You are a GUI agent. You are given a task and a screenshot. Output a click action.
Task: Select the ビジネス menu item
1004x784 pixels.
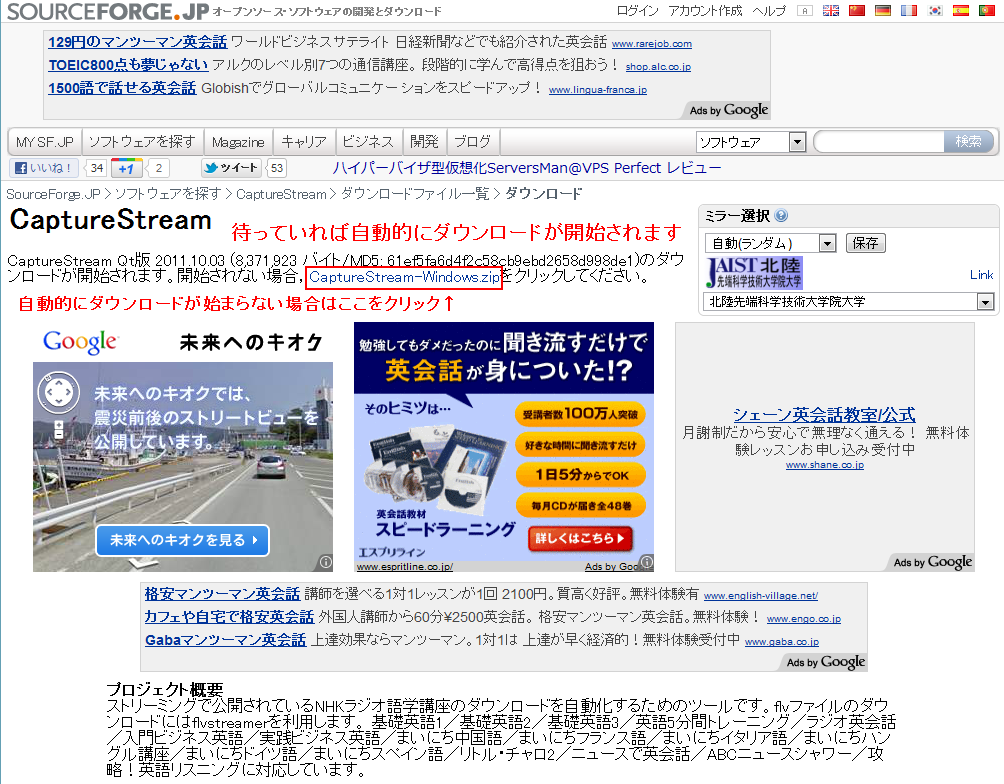click(368, 142)
